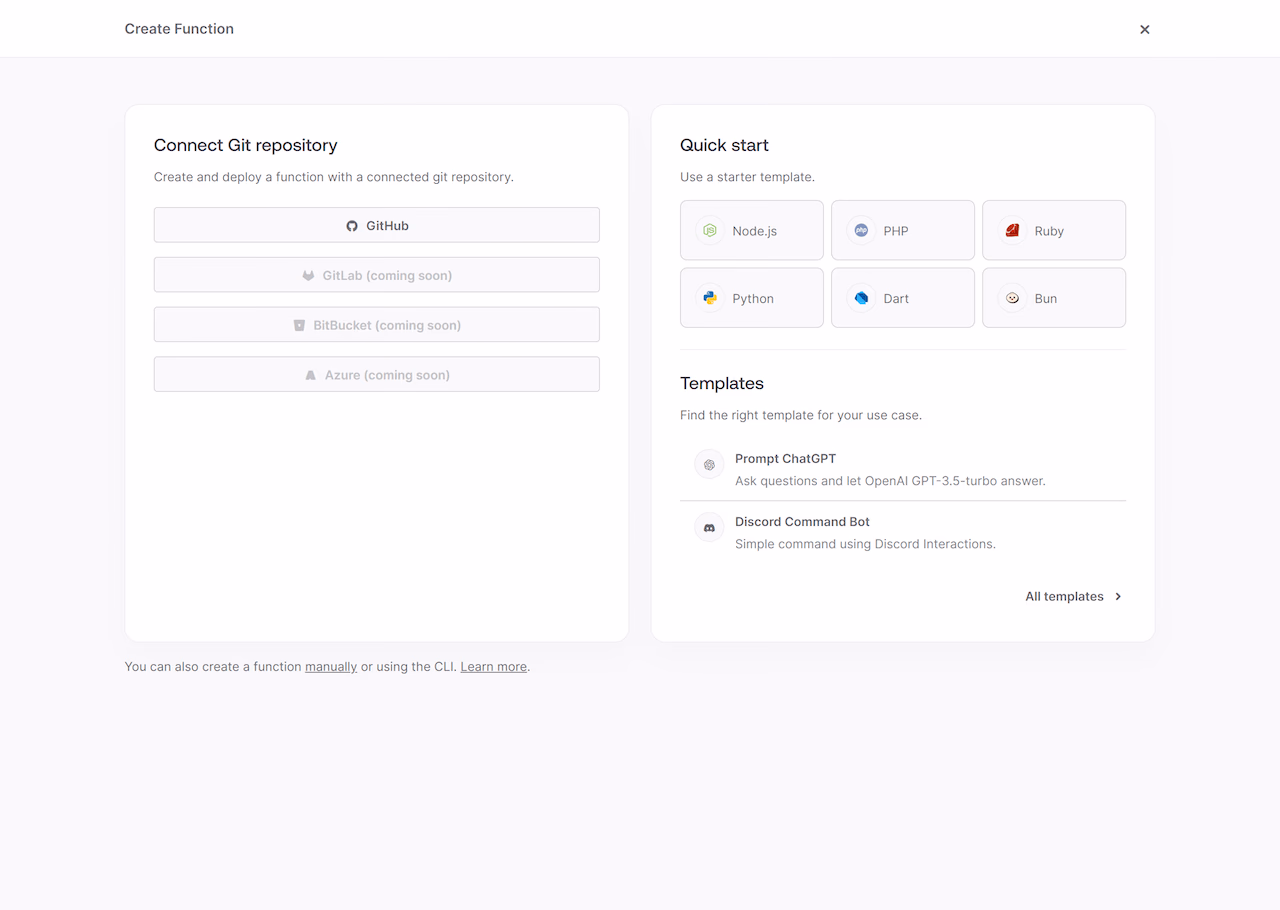1280x910 pixels.
Task: Click 'Find the right template for your use case.'
Action: (801, 415)
